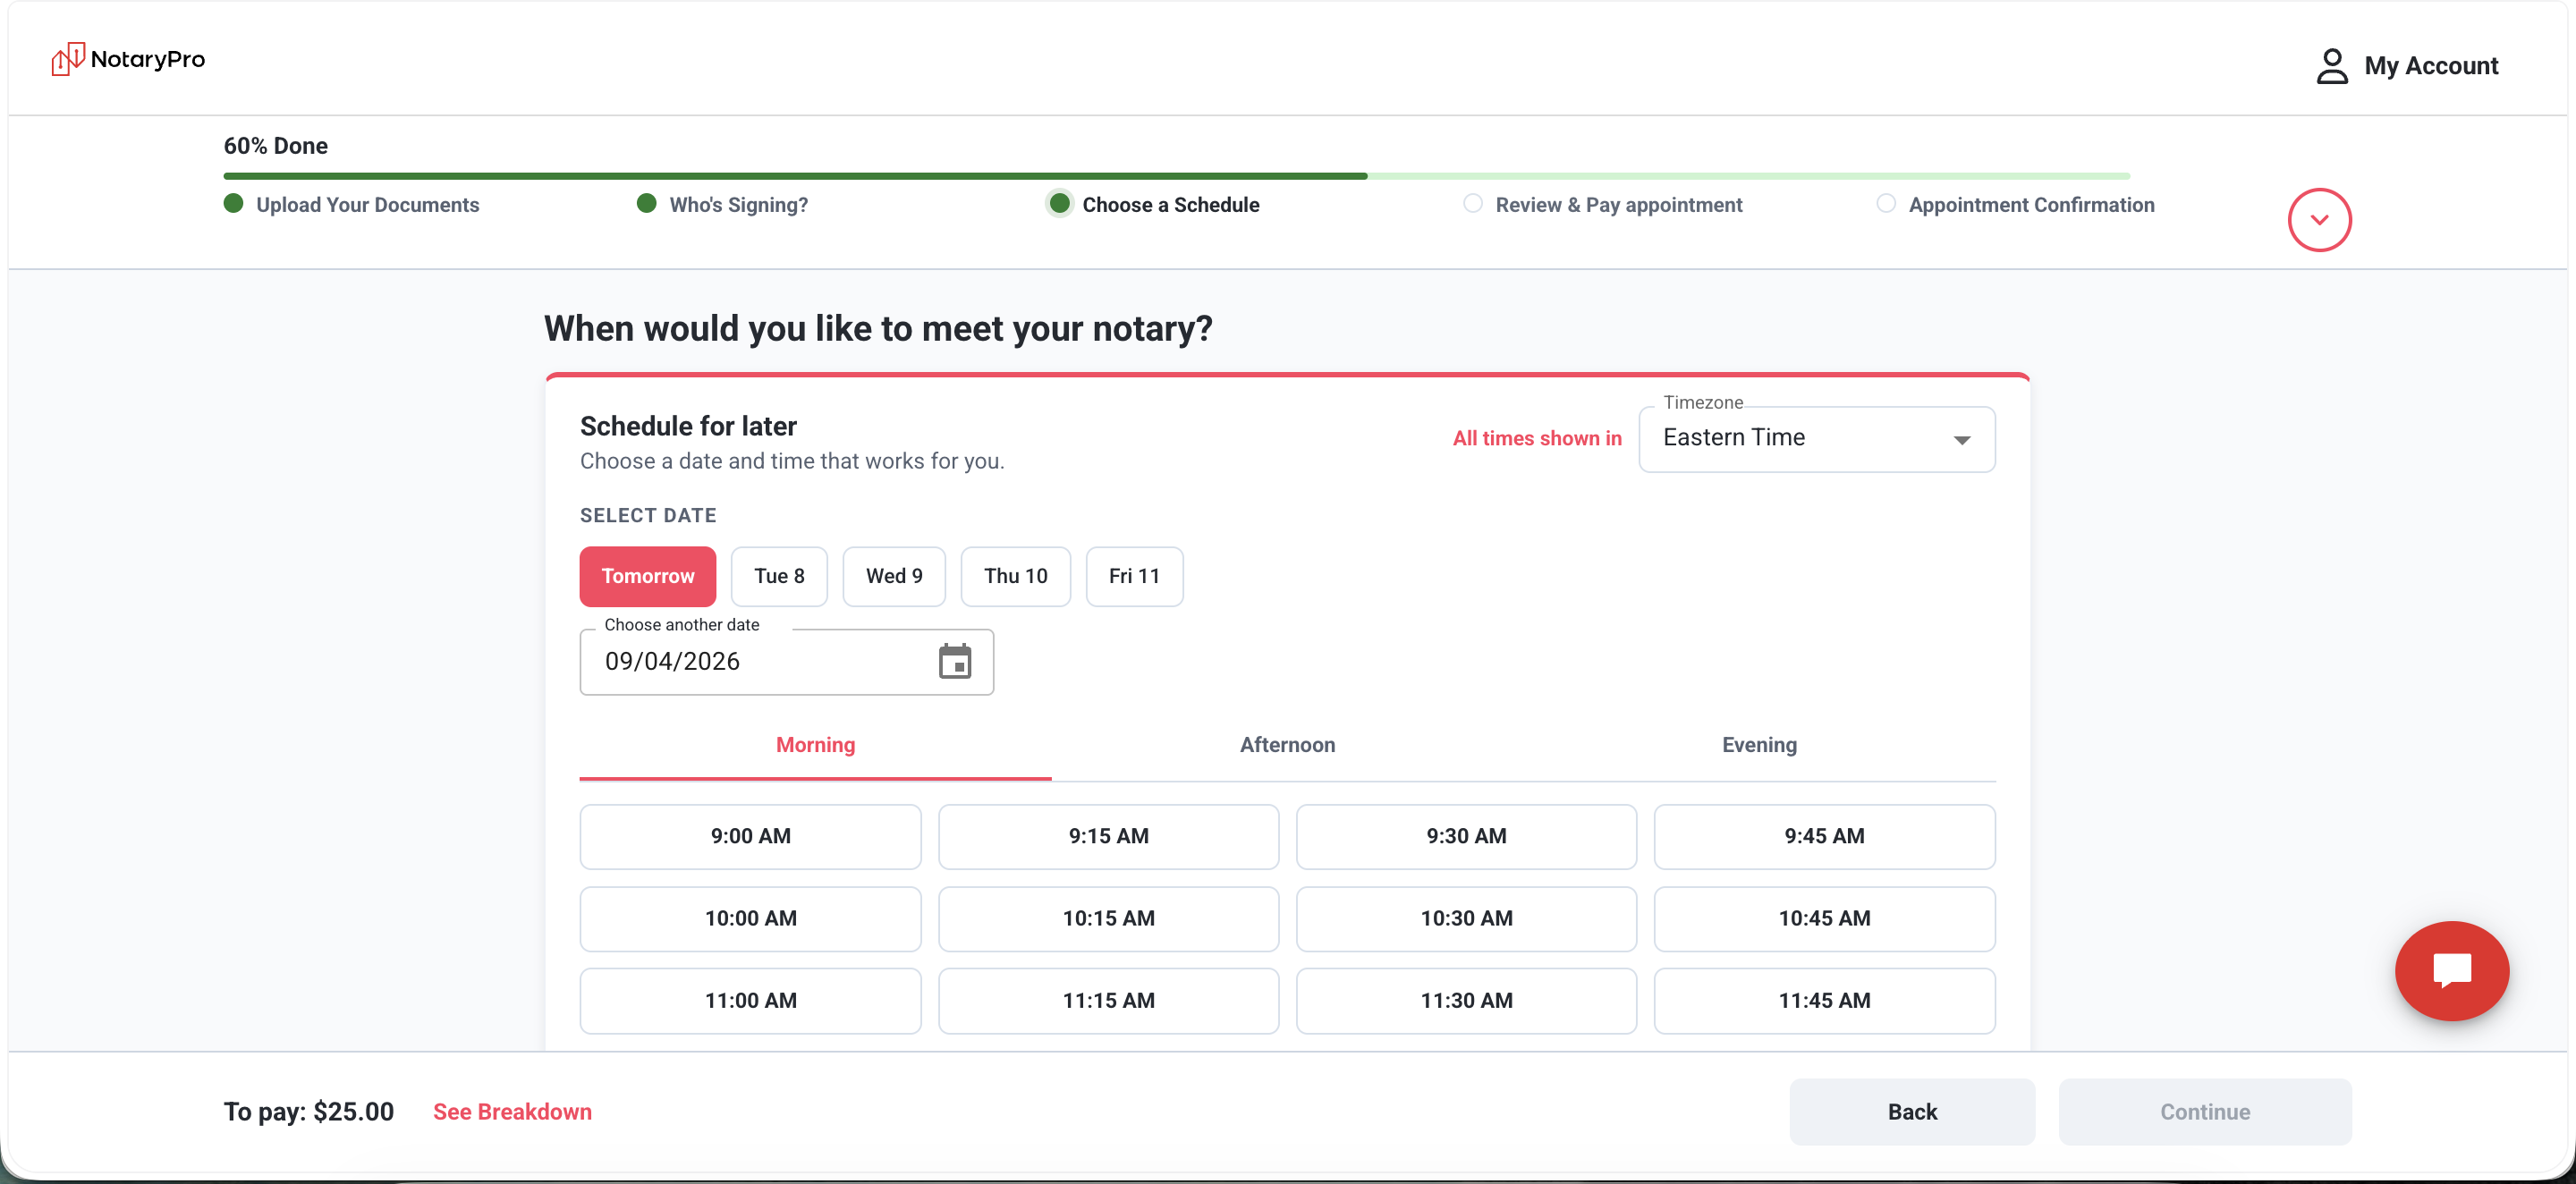
Task: Choose the 10:30 AM time slot
Action: (x=1466, y=918)
